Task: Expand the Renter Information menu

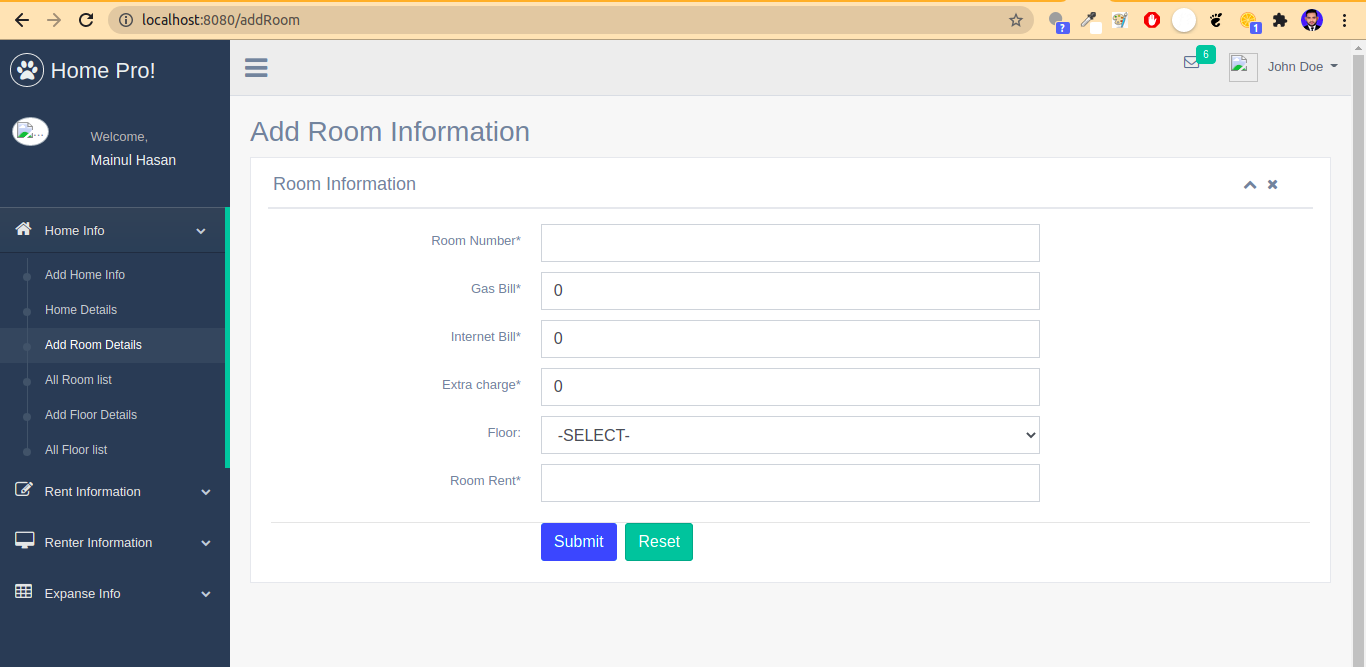Action: pos(97,542)
